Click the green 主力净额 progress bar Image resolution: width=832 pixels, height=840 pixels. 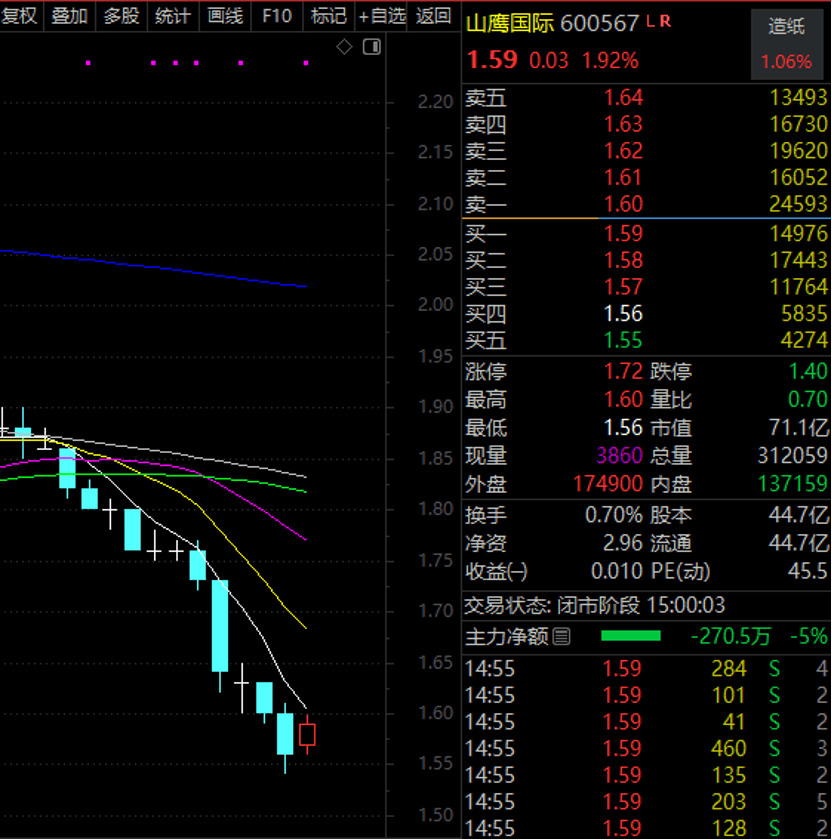[631, 636]
